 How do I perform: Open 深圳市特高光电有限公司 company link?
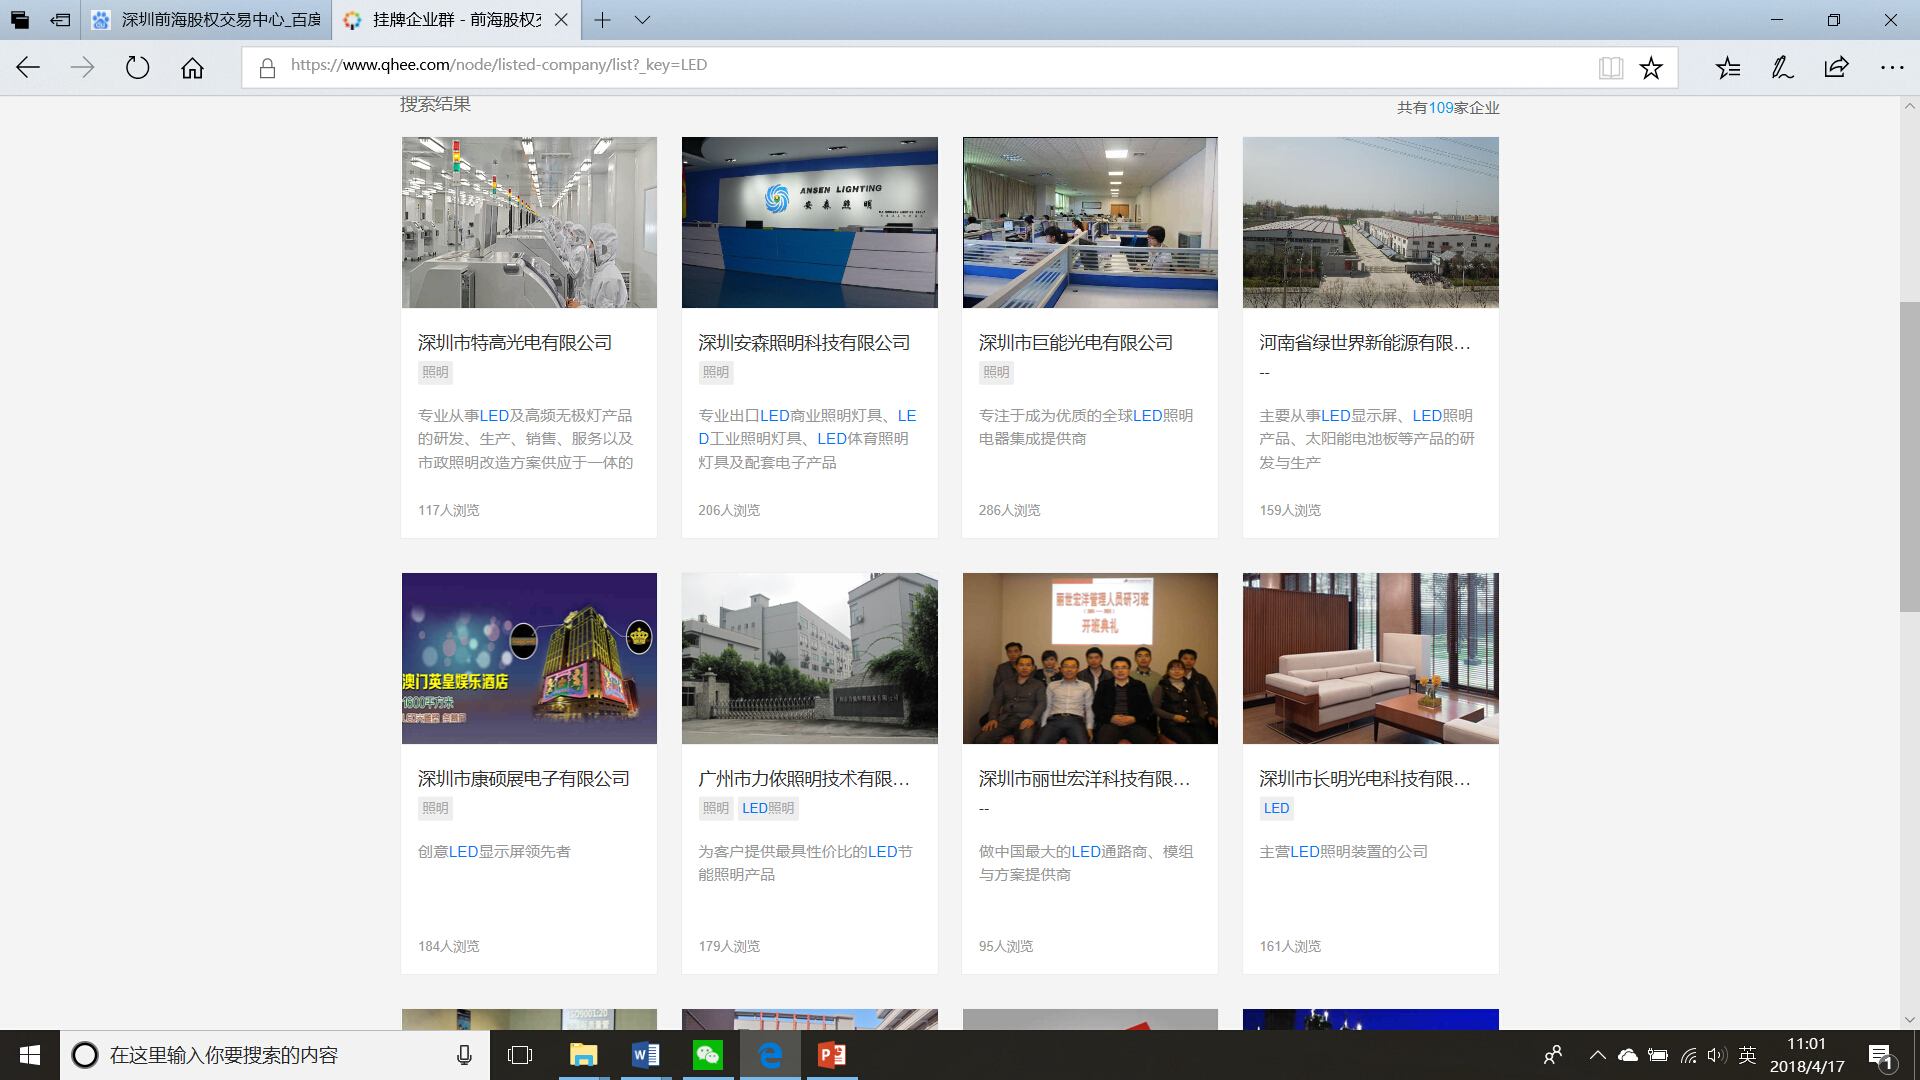(x=515, y=343)
